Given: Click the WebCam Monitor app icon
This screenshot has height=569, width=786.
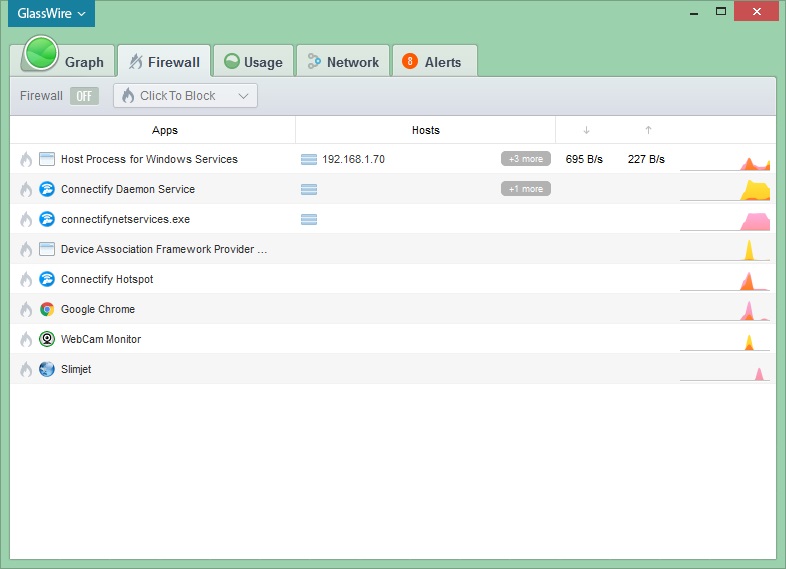Looking at the screenshot, I should [x=47, y=339].
